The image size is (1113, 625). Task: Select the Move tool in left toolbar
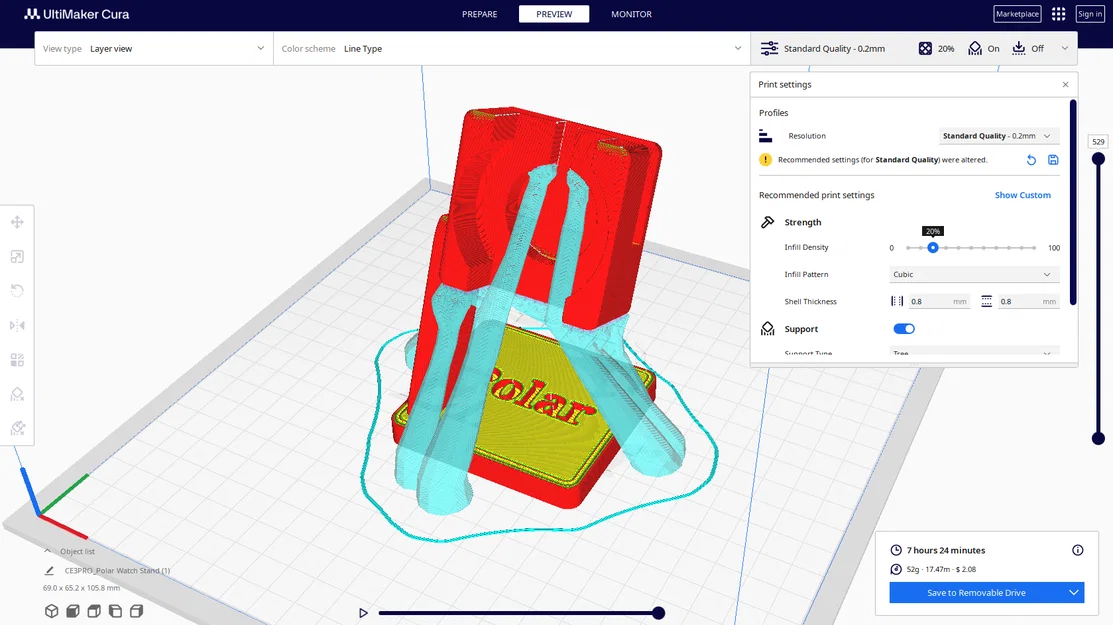pos(17,222)
